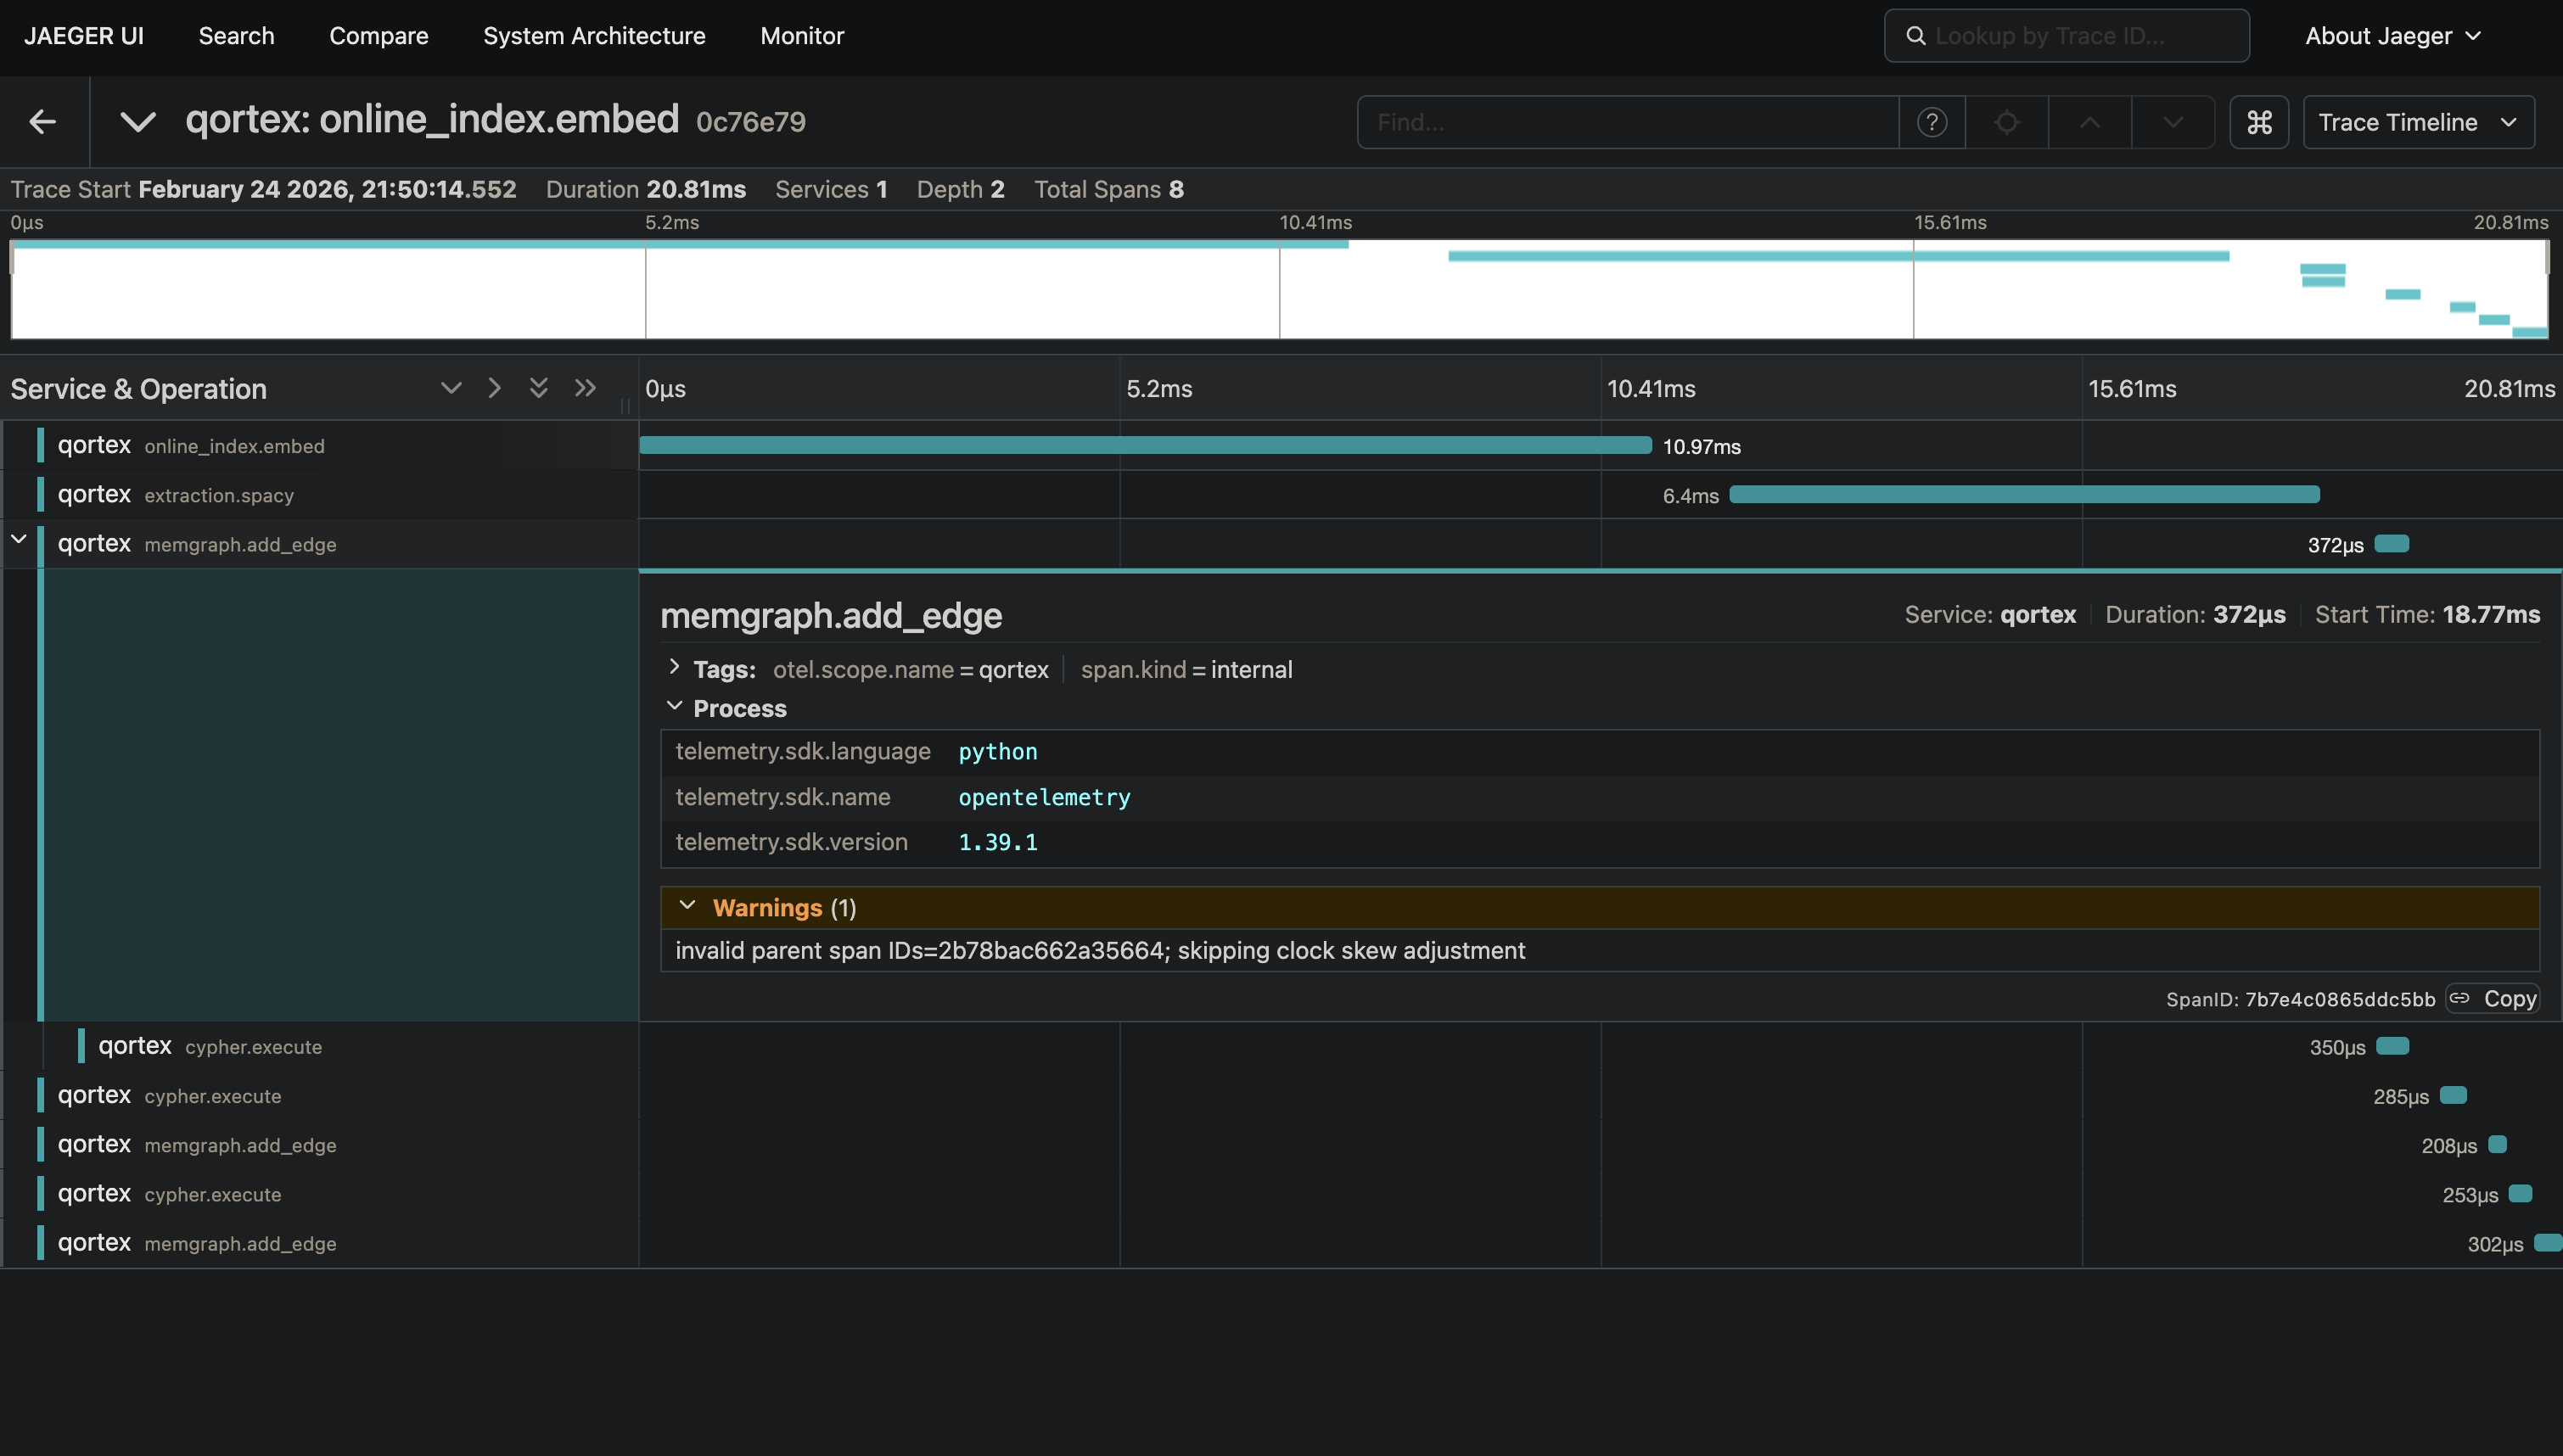Image resolution: width=2563 pixels, height=1456 pixels.
Task: Open the Monitor menu item
Action: pyautogui.click(x=802, y=36)
